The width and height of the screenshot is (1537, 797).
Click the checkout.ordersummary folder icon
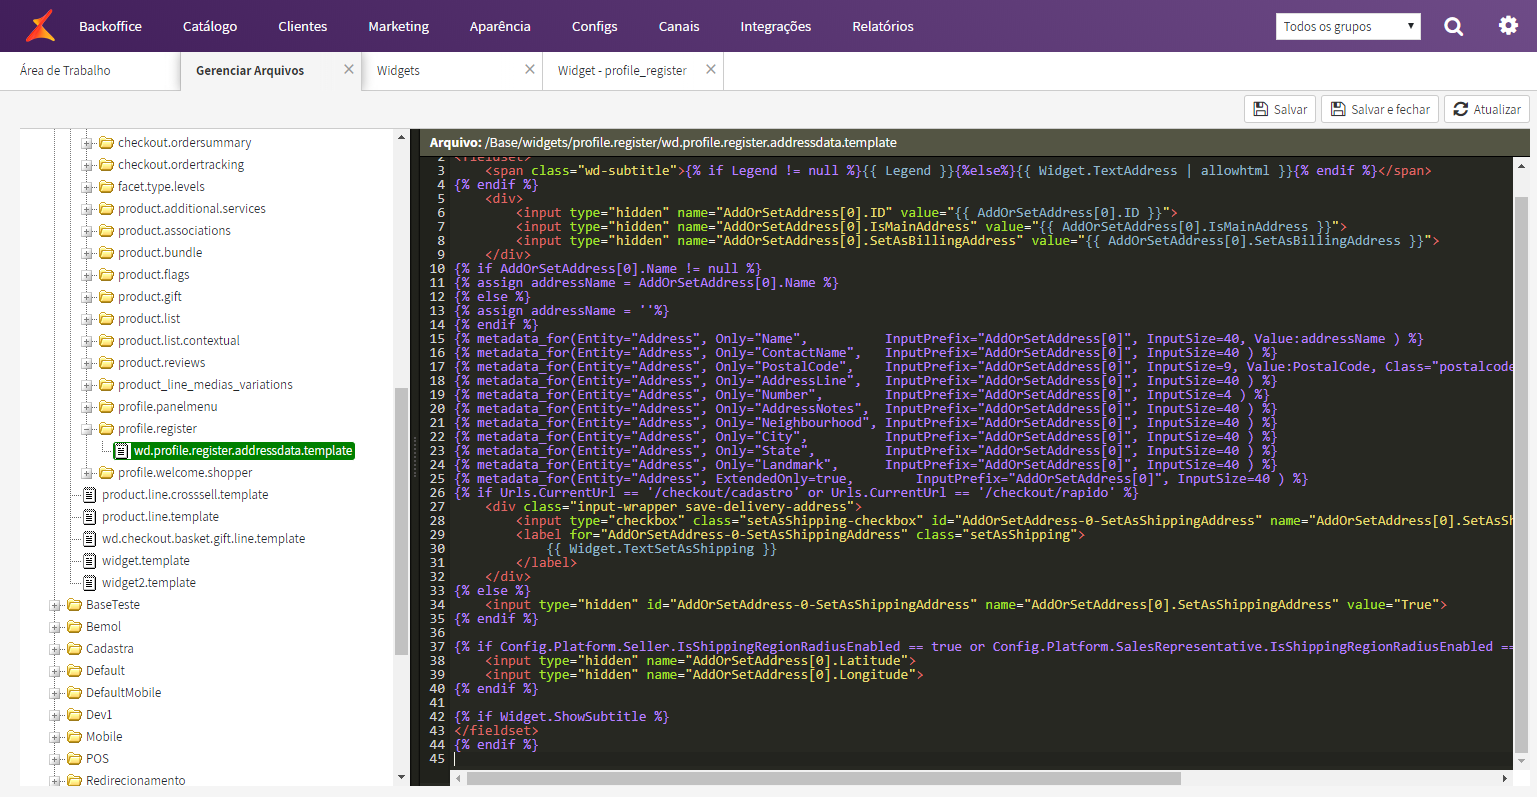(x=106, y=143)
